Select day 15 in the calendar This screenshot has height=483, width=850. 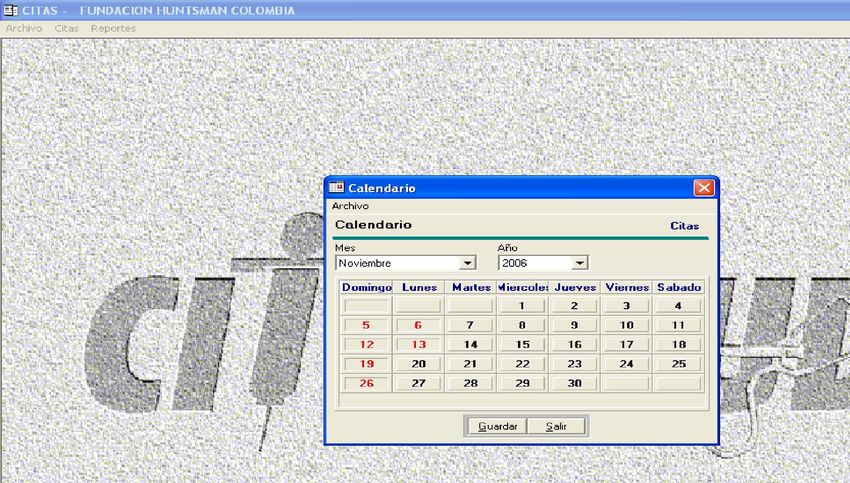[x=522, y=345]
